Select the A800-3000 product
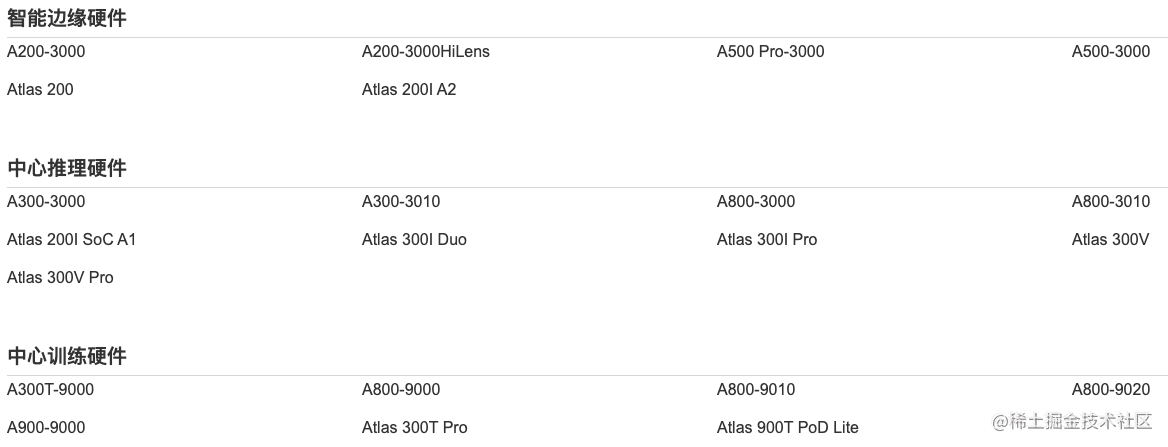1168x447 pixels. coord(755,202)
